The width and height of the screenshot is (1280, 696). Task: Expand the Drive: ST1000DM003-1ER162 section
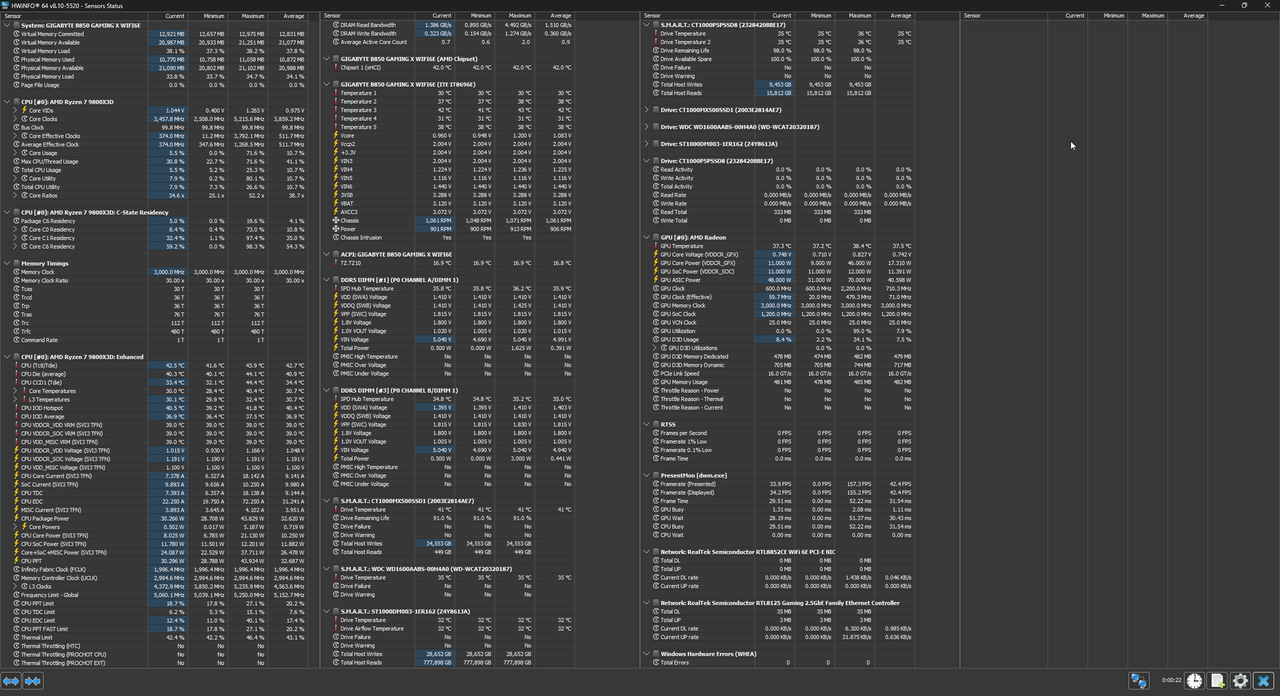647,144
